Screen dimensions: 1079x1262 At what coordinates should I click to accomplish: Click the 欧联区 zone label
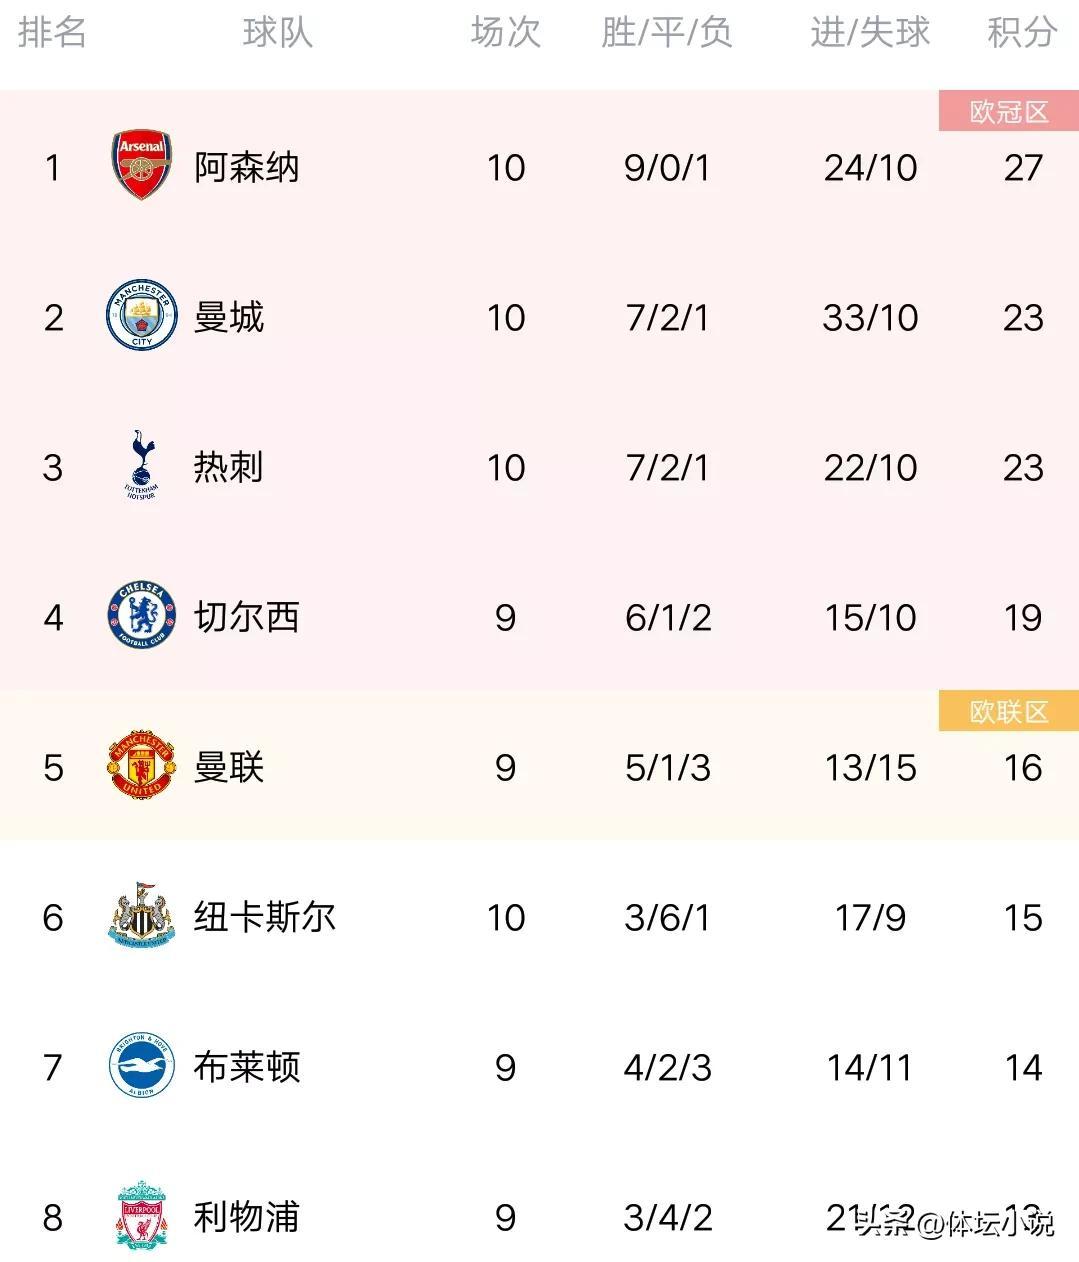pos(1008,711)
